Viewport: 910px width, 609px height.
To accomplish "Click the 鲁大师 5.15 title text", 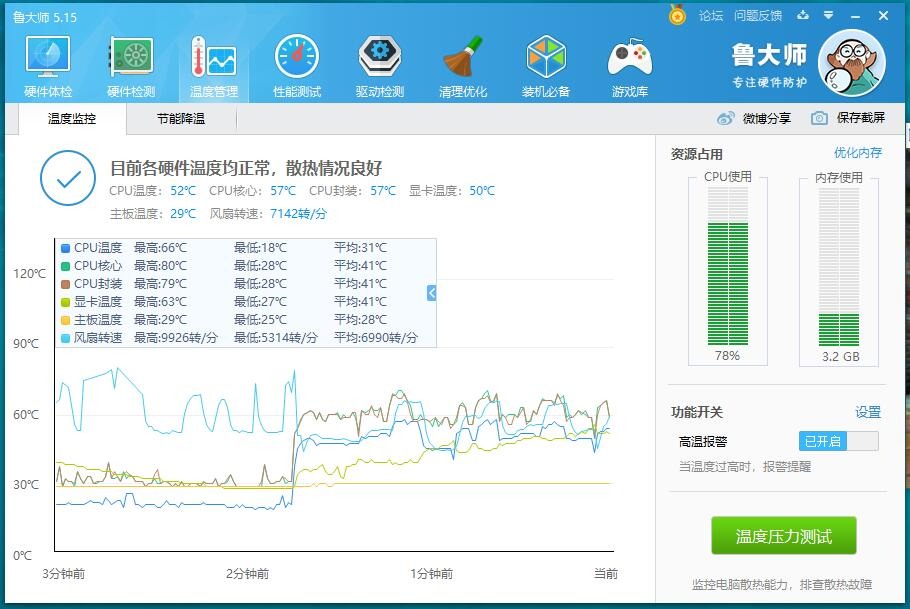I will click(x=45, y=17).
